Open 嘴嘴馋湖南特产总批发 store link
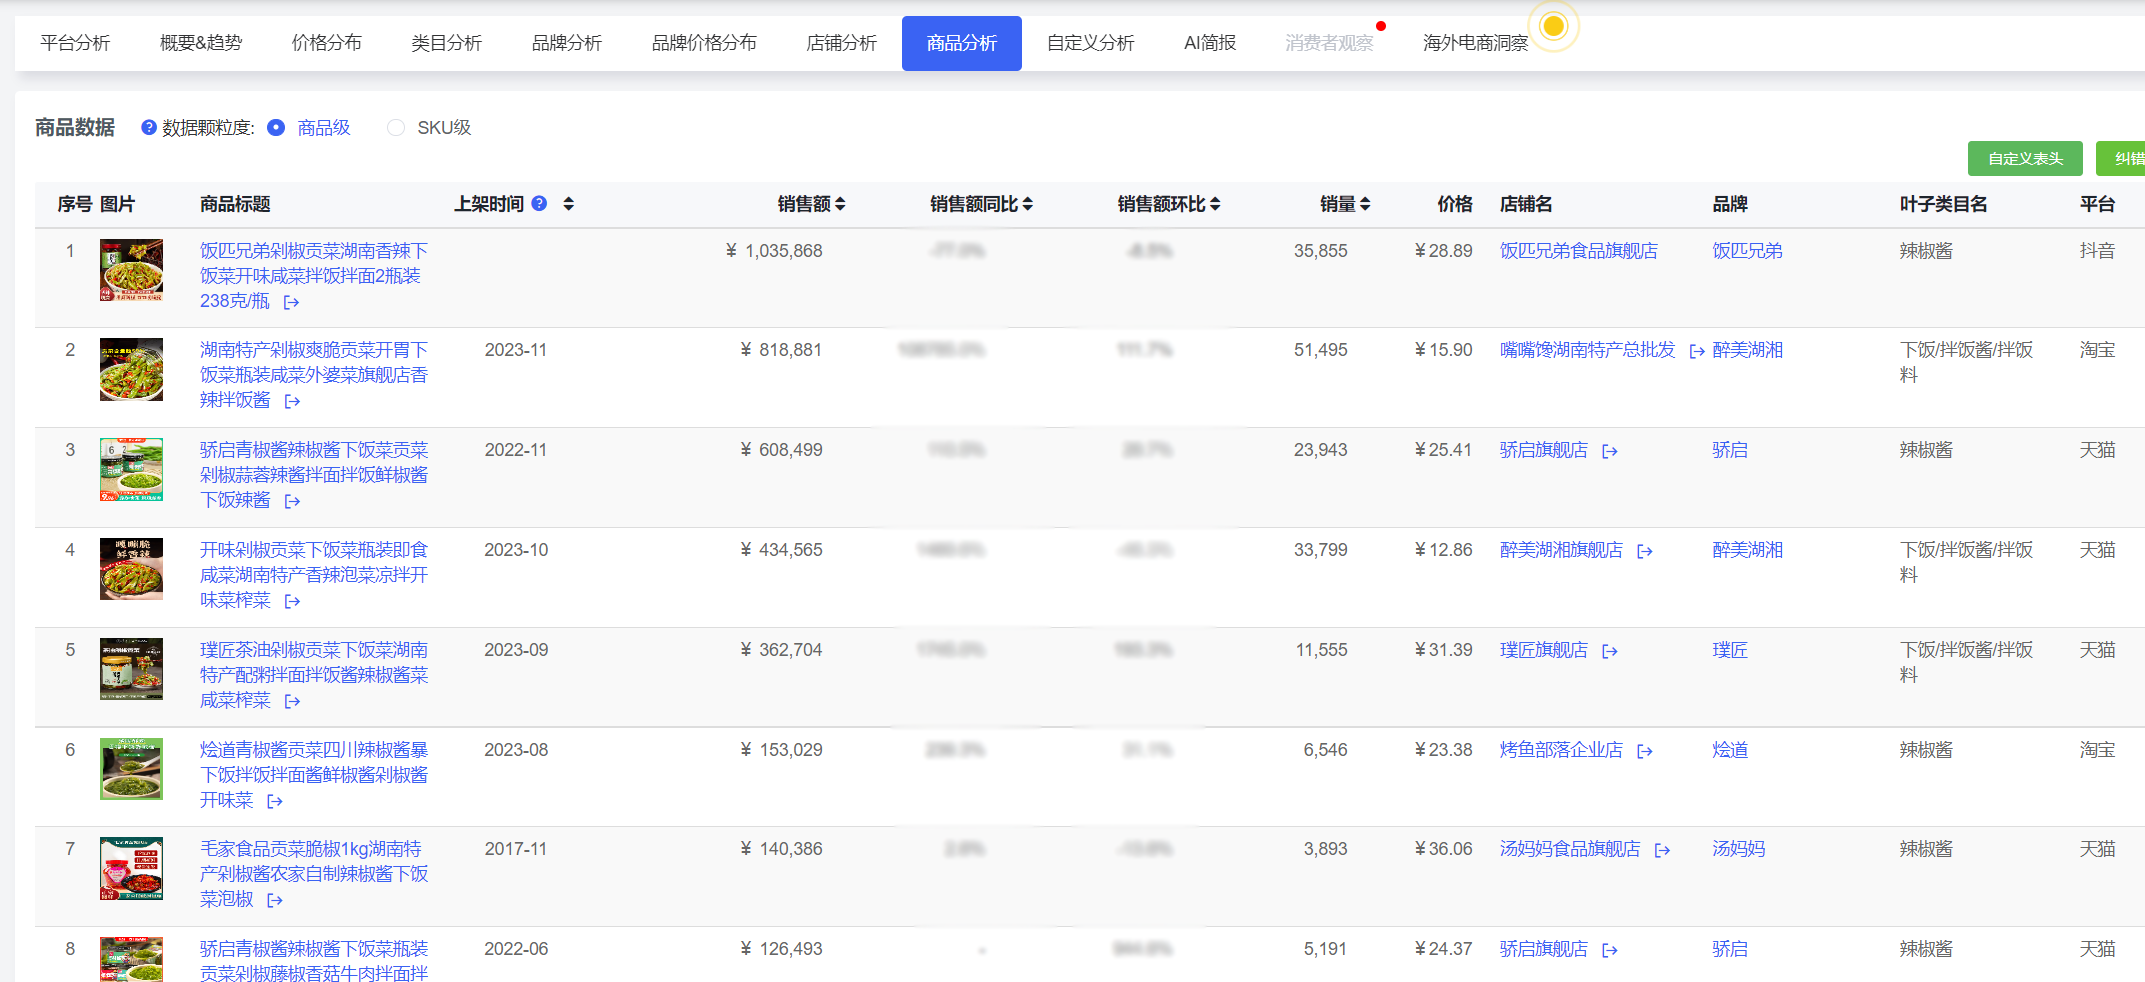 [1587, 350]
